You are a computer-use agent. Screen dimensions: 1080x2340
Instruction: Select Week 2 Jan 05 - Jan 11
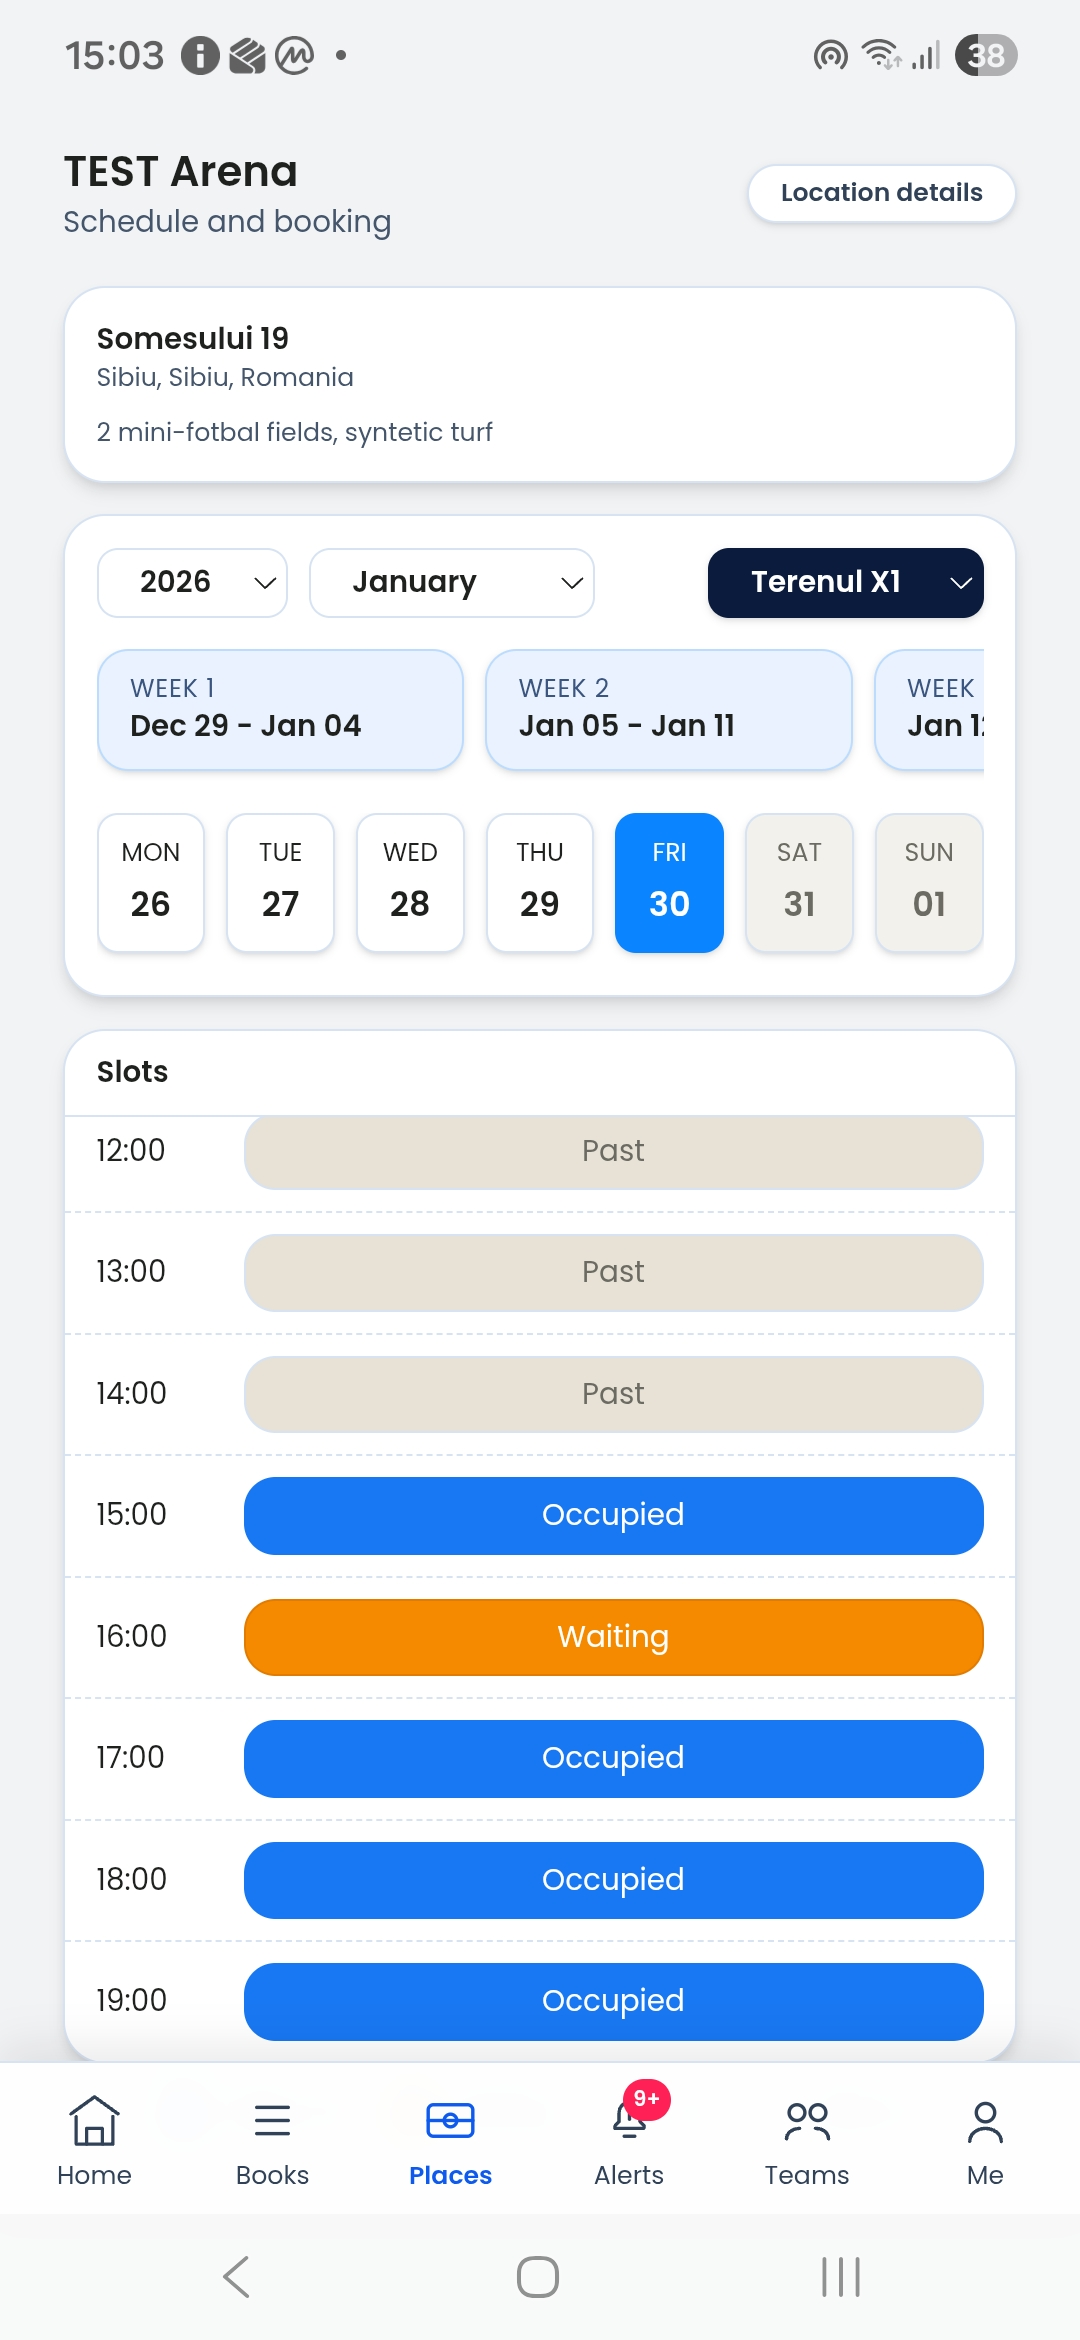(668, 709)
